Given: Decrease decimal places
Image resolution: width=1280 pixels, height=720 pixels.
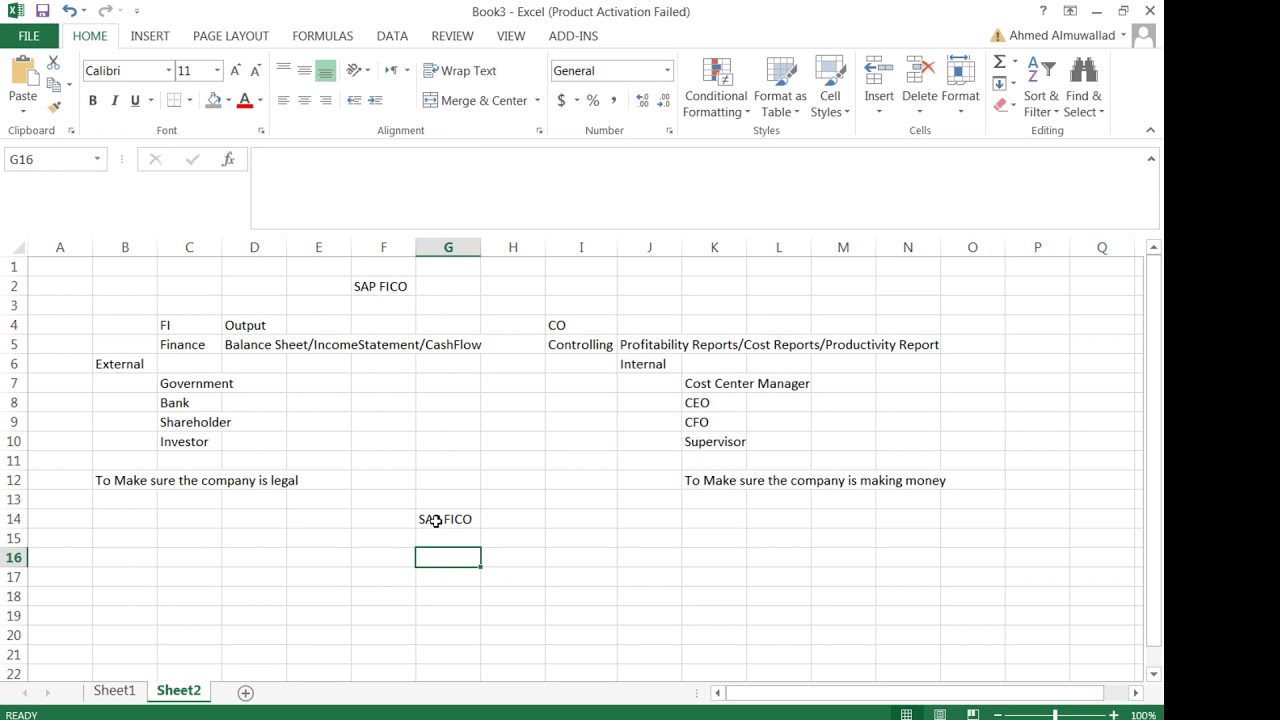Looking at the screenshot, I should 663,100.
